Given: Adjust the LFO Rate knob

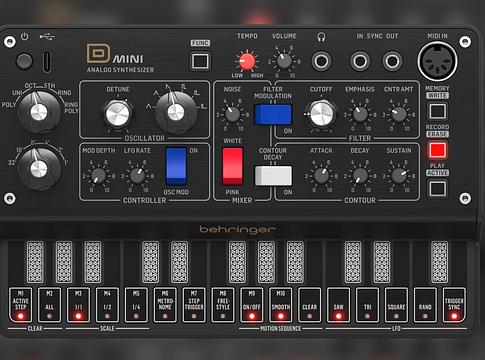Looking at the screenshot, I should click(x=137, y=176).
